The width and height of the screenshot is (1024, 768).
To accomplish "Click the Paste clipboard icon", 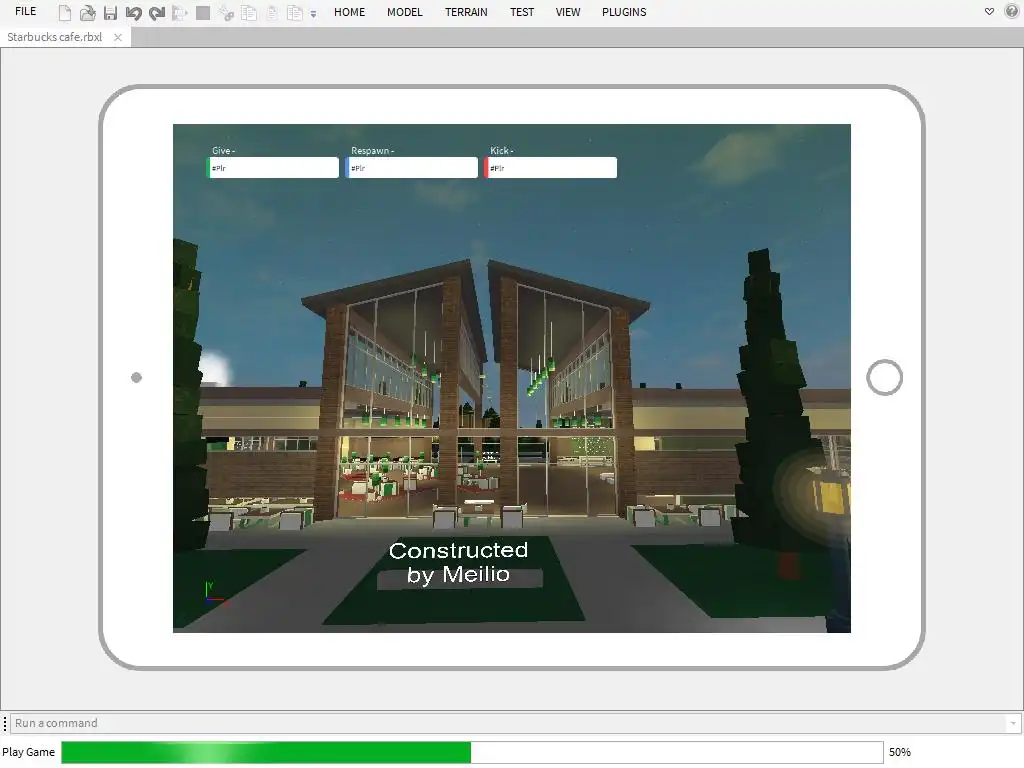I will tap(272, 12).
